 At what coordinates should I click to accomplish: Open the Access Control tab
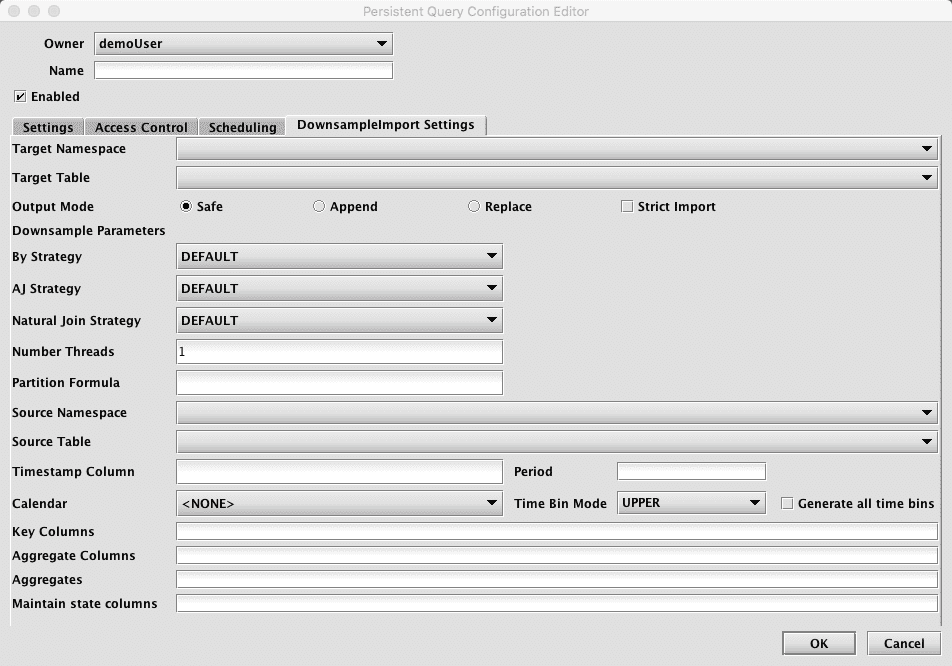141,127
